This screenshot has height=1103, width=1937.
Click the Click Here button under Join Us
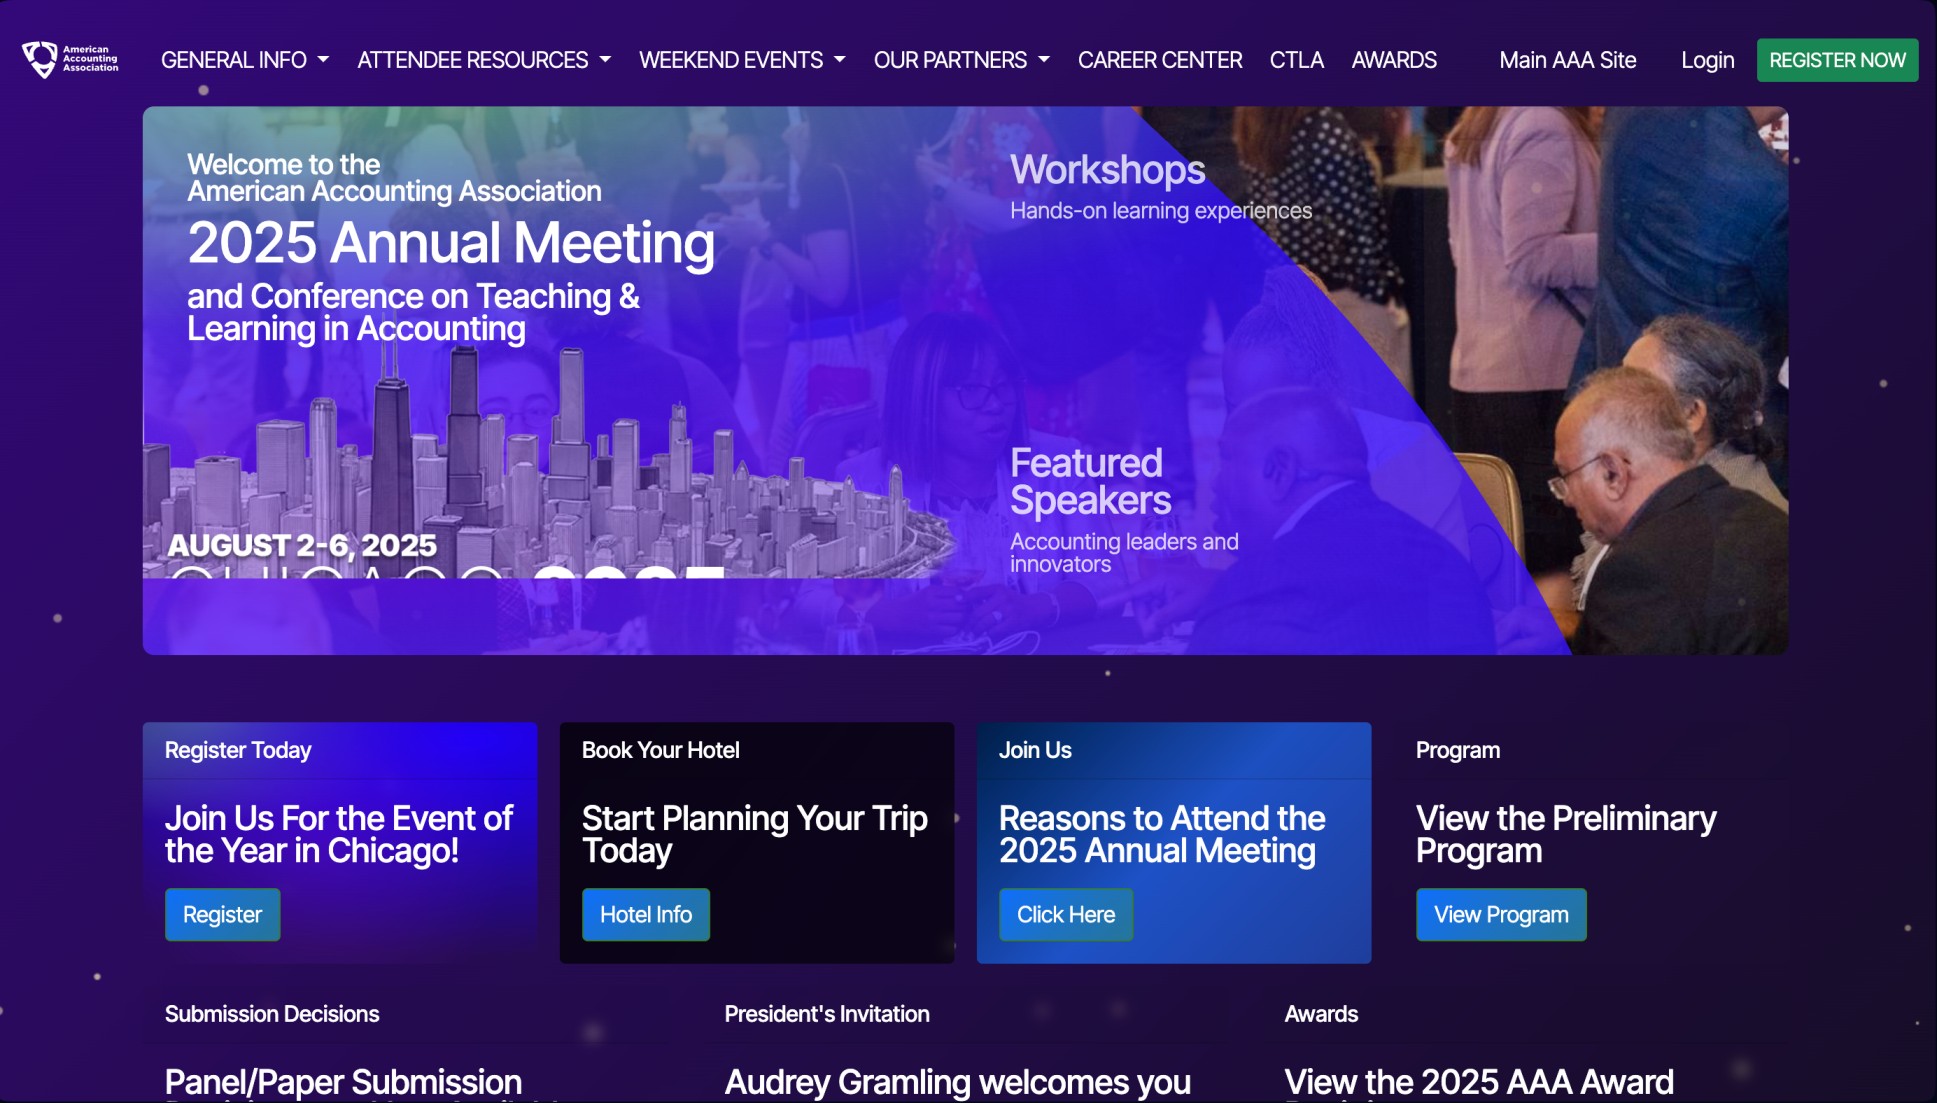(1066, 914)
